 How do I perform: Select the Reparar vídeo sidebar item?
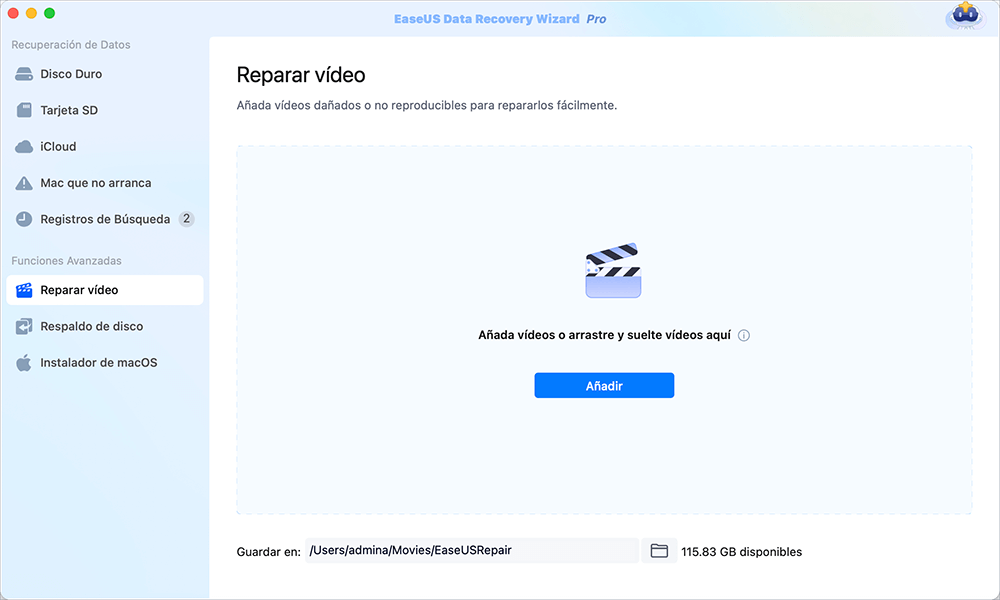click(x=105, y=290)
